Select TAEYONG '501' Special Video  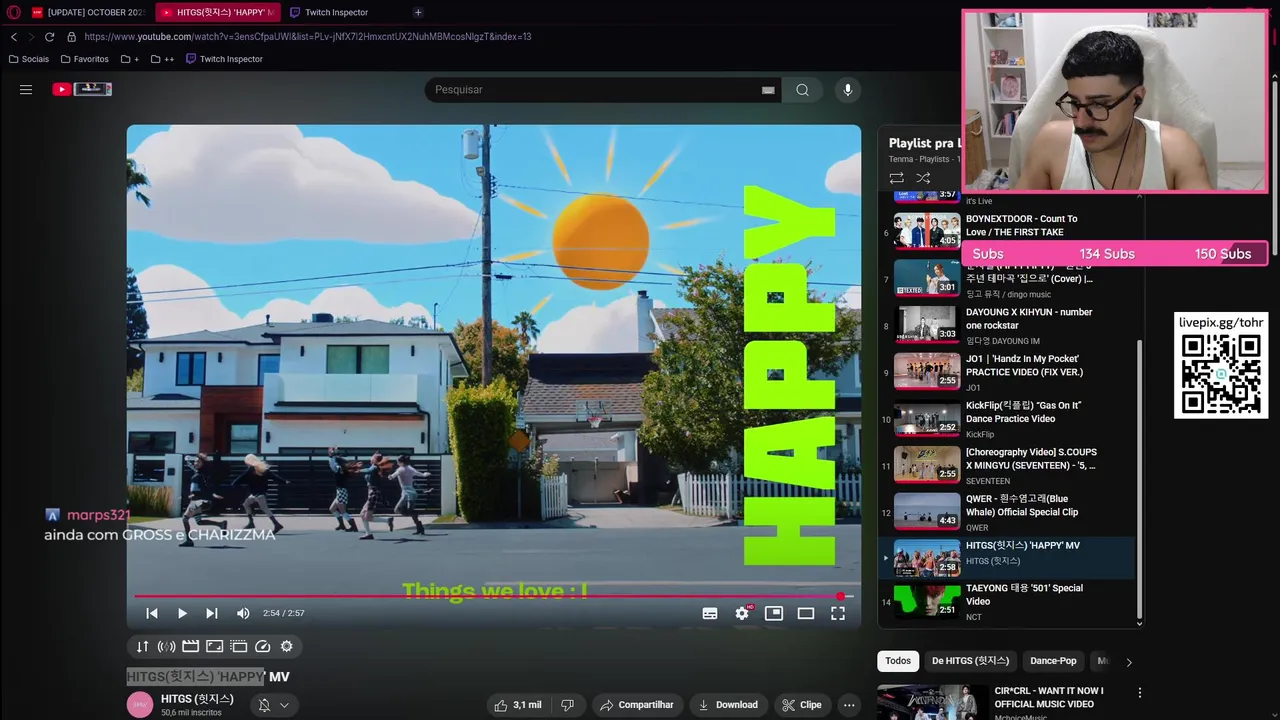point(1007,601)
